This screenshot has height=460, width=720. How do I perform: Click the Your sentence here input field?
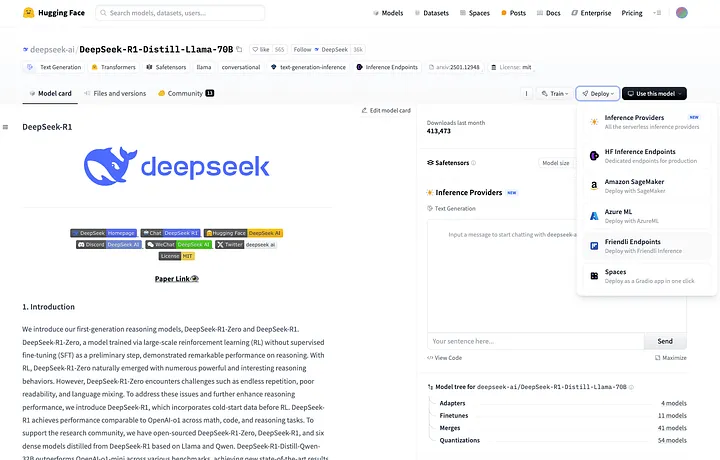click(x=536, y=341)
